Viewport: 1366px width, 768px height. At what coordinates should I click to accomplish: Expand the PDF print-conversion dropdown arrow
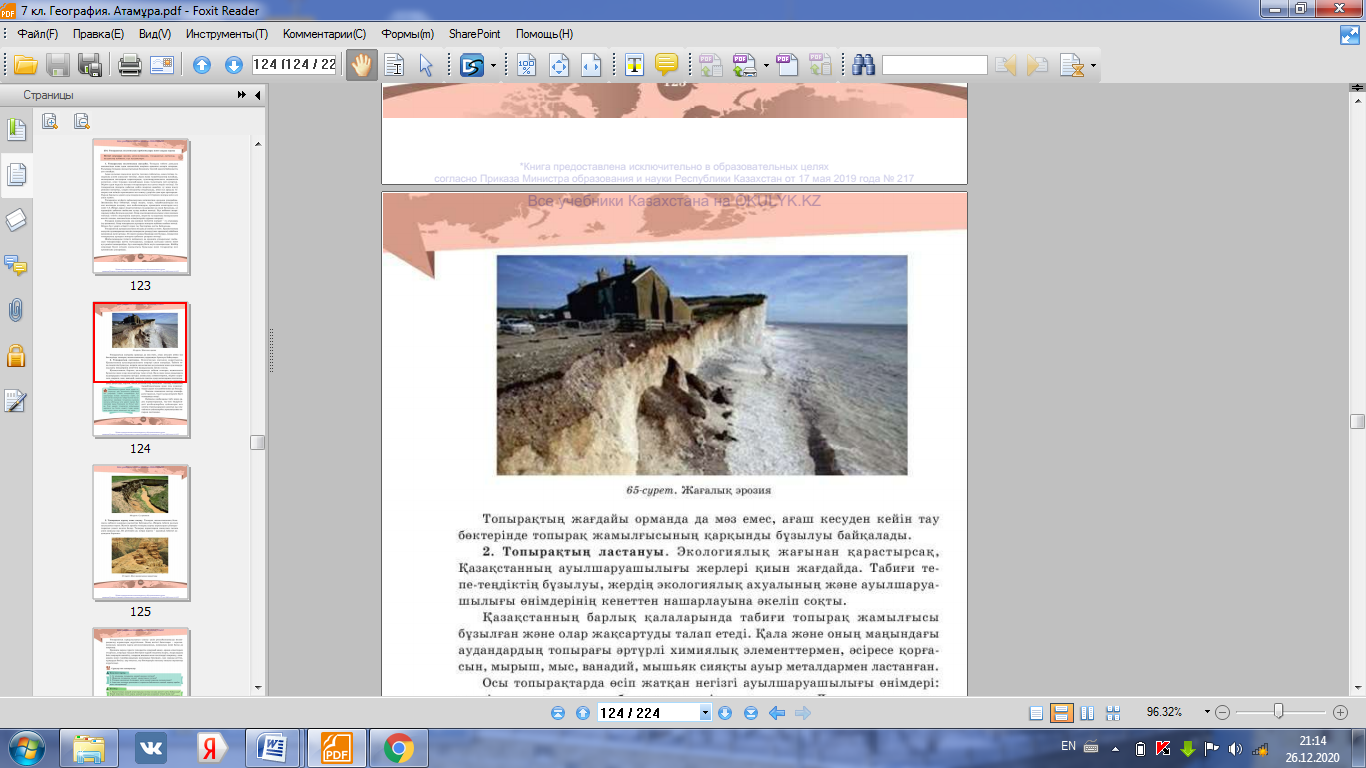[x=766, y=66]
